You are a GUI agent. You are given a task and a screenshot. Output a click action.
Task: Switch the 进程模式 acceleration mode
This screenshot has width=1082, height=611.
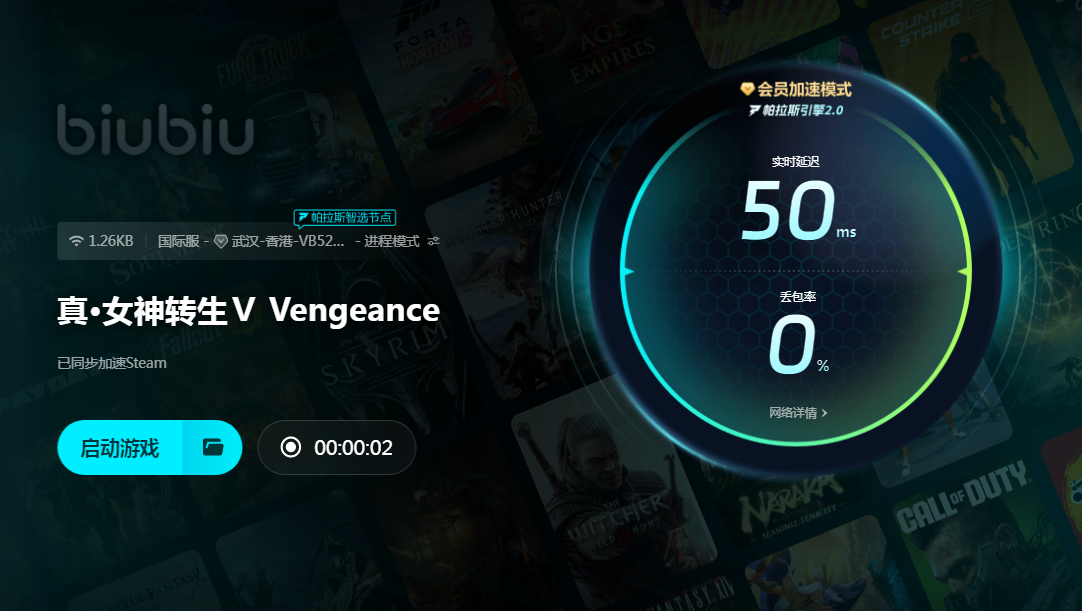tap(391, 241)
